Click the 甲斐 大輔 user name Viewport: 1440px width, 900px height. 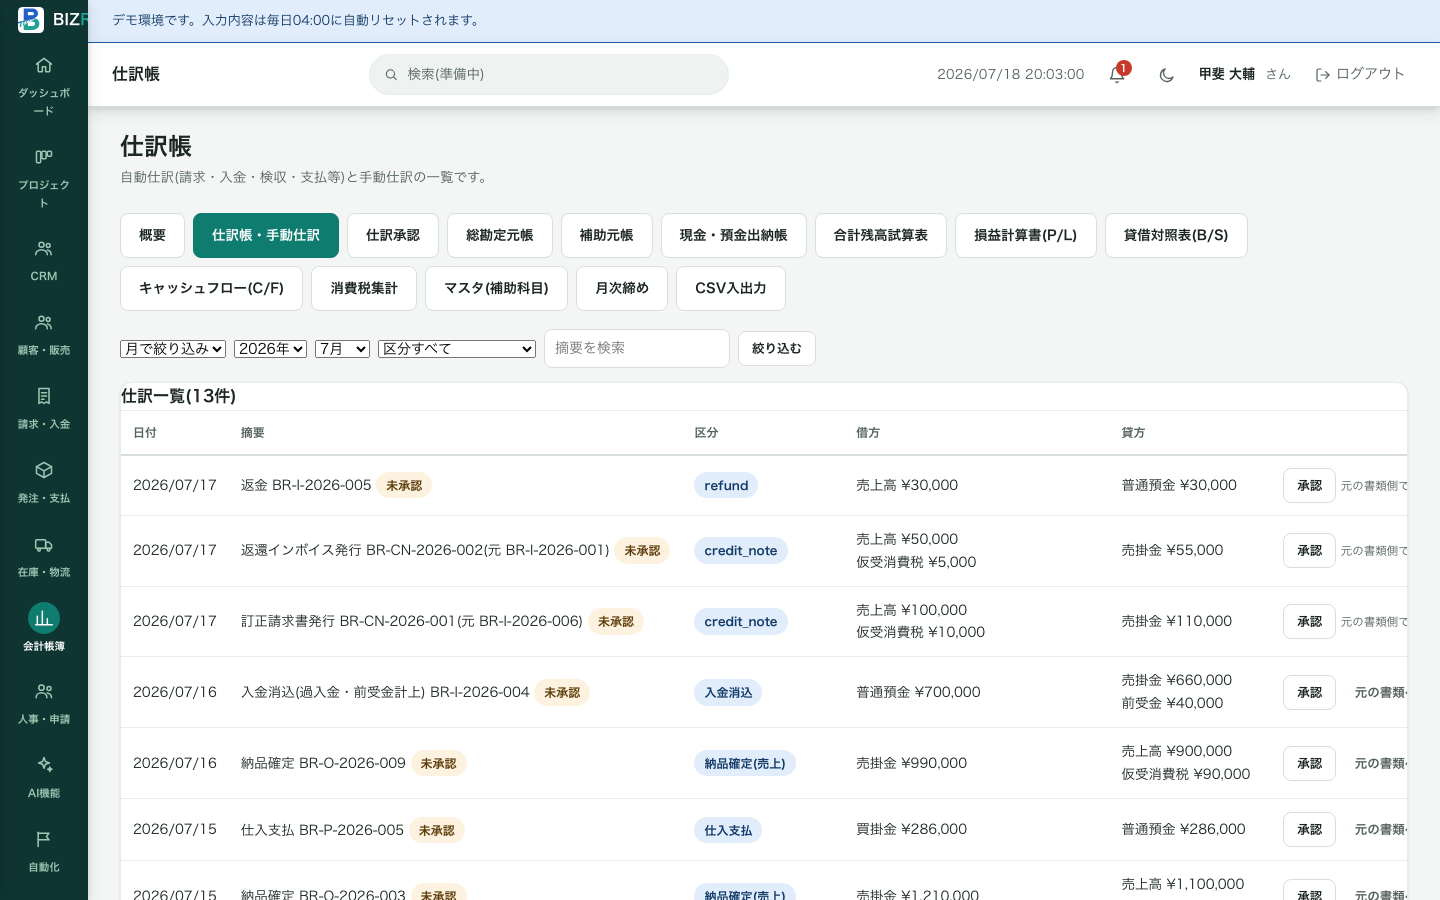click(1227, 74)
